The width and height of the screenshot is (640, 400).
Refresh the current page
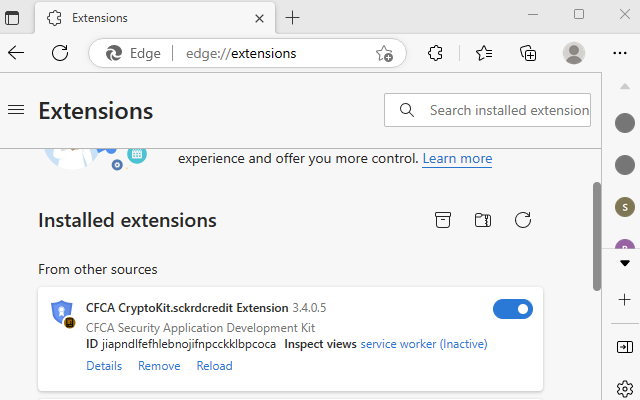click(60, 53)
